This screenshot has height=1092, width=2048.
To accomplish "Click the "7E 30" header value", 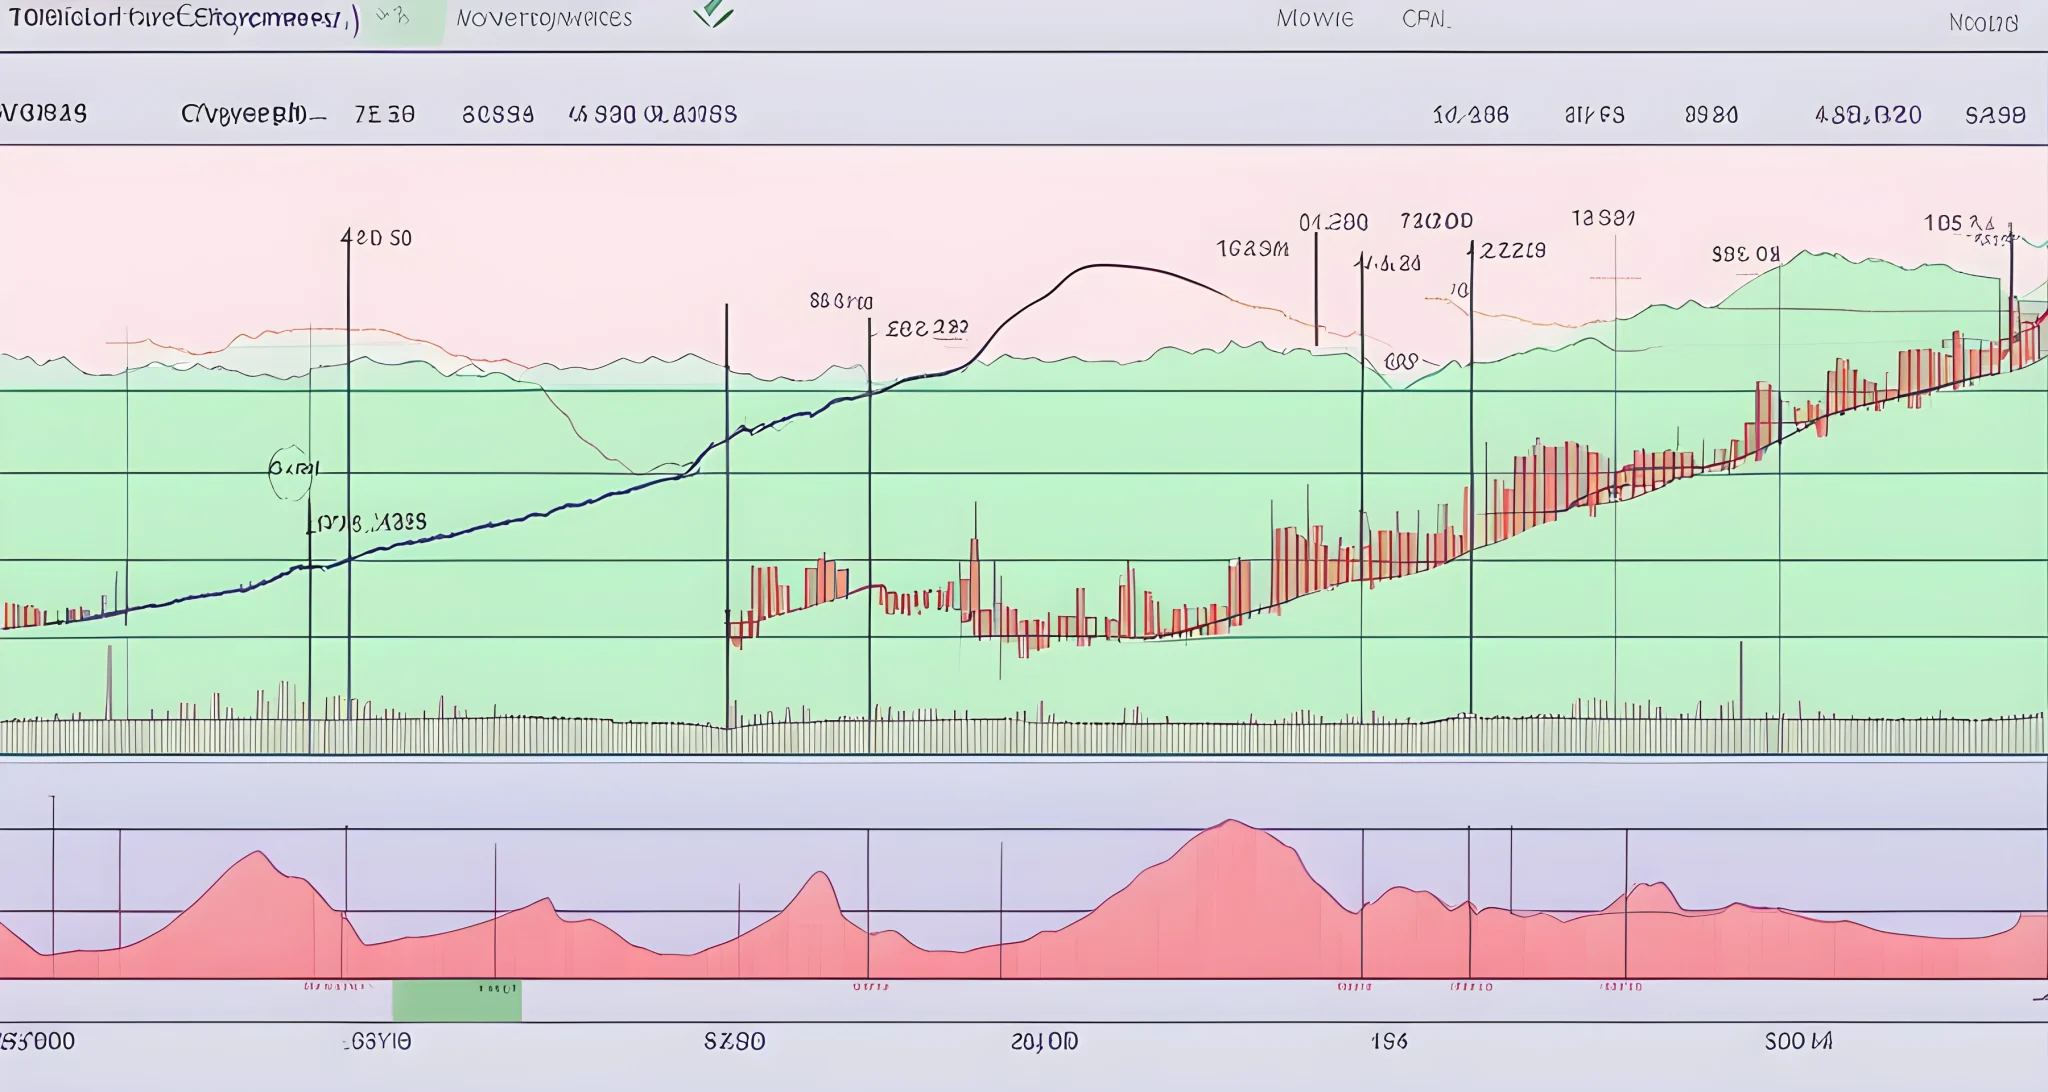I will click(x=384, y=114).
